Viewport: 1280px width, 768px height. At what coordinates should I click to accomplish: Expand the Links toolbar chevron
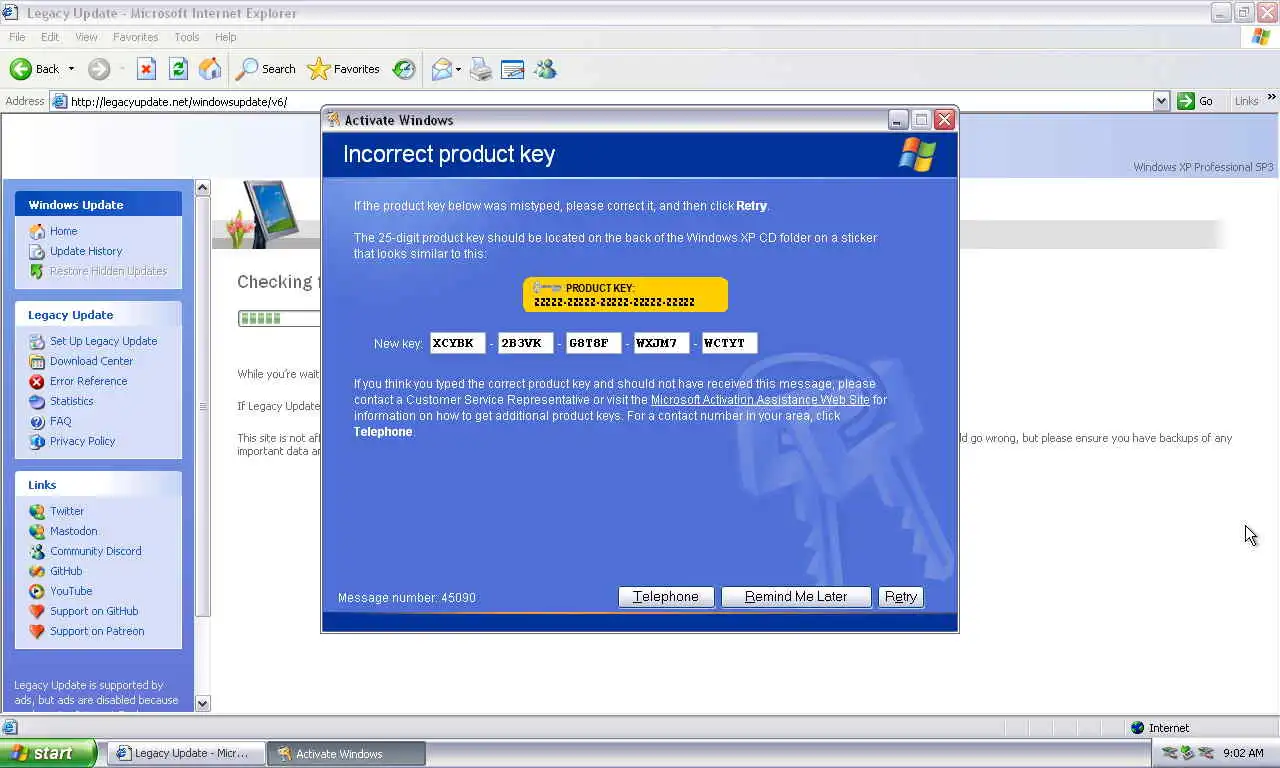click(x=1271, y=97)
